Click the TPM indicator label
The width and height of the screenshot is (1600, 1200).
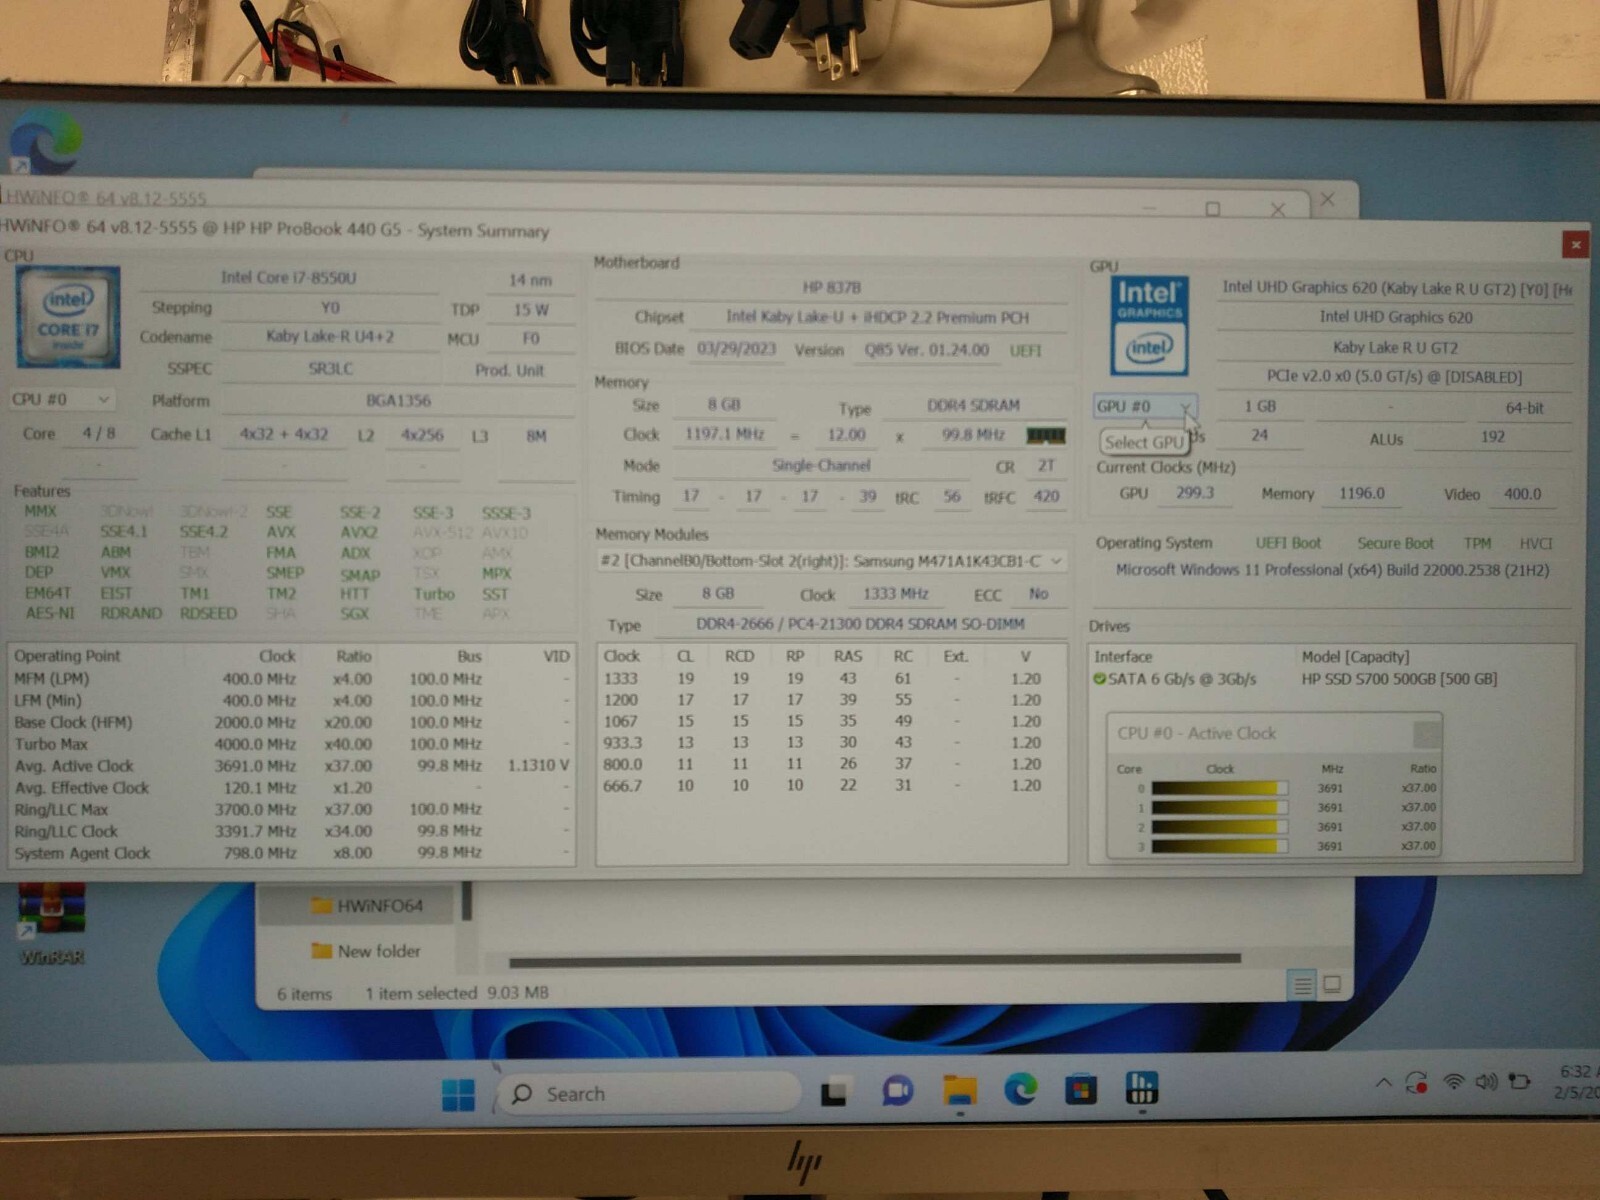(x=1477, y=544)
